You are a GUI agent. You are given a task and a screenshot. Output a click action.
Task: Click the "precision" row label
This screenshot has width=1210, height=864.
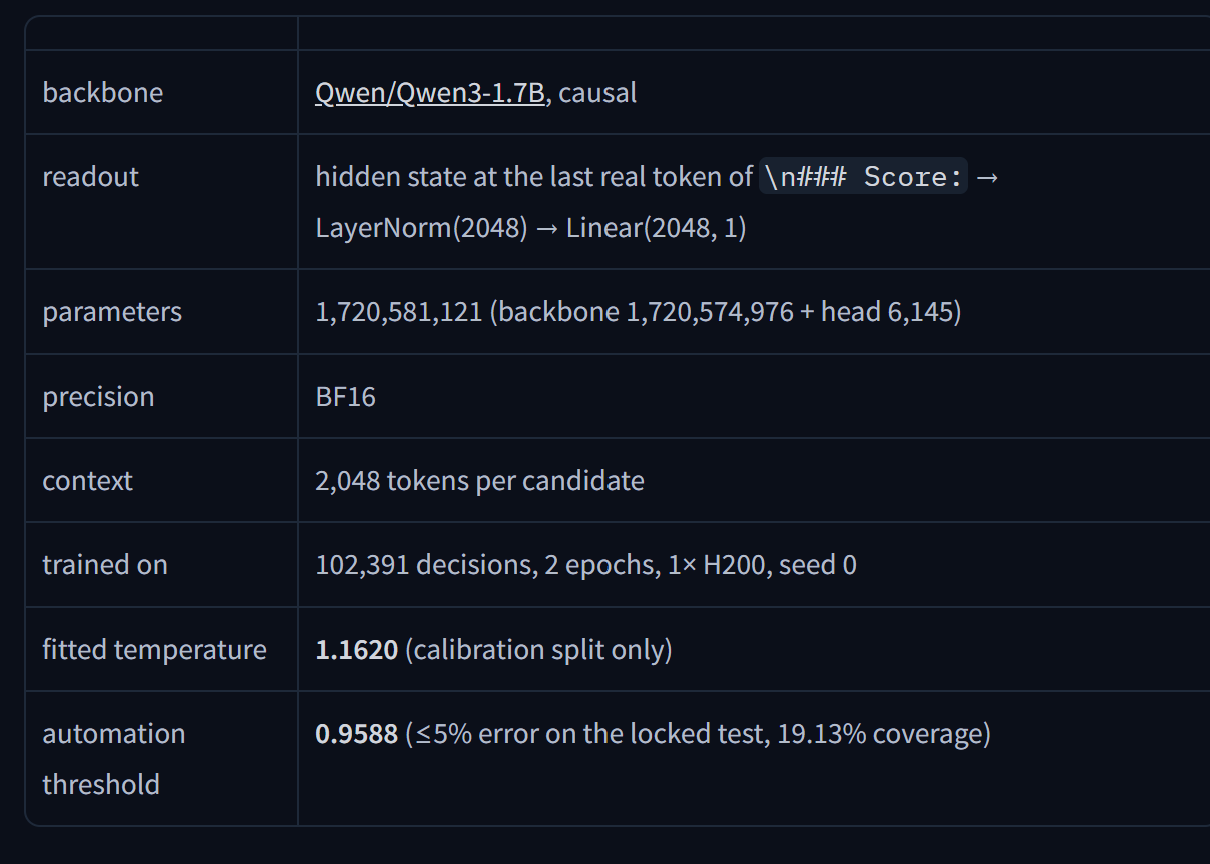click(x=98, y=397)
